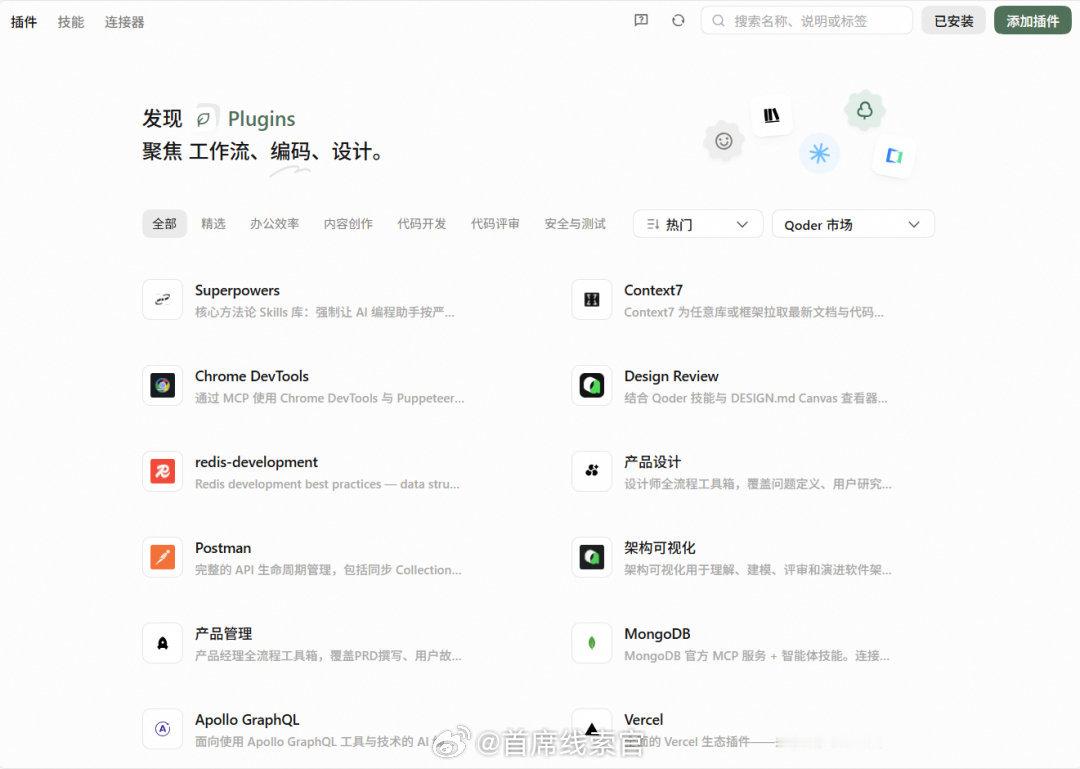Open the redis-development plugin title
1080x769 pixels.
click(x=256, y=462)
